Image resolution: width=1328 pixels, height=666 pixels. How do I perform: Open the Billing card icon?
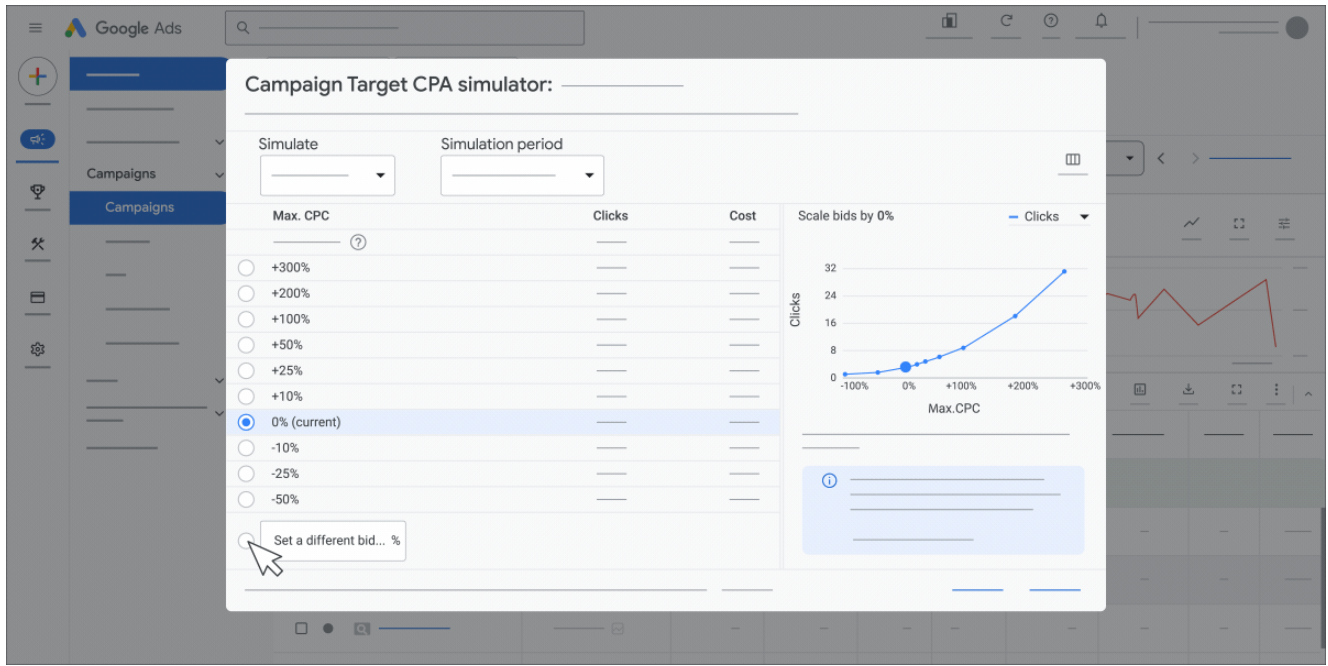tap(37, 297)
